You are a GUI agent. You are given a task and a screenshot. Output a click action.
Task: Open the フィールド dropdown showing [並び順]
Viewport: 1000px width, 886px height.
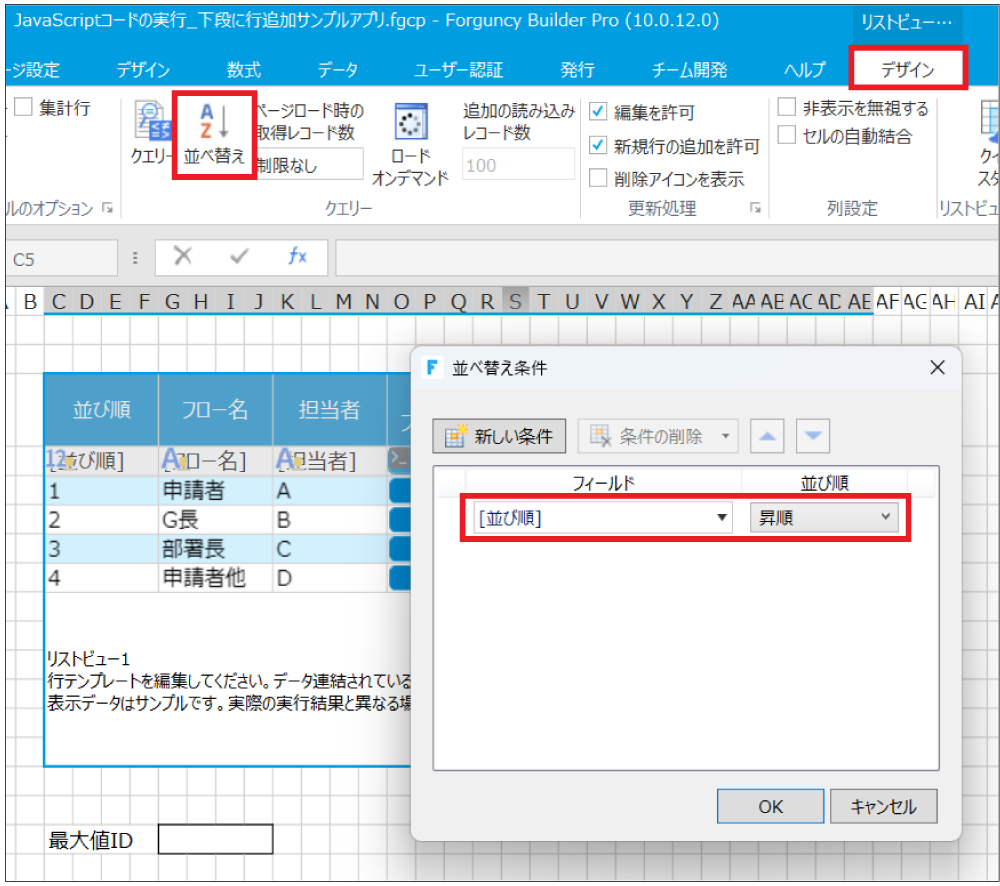coord(722,517)
